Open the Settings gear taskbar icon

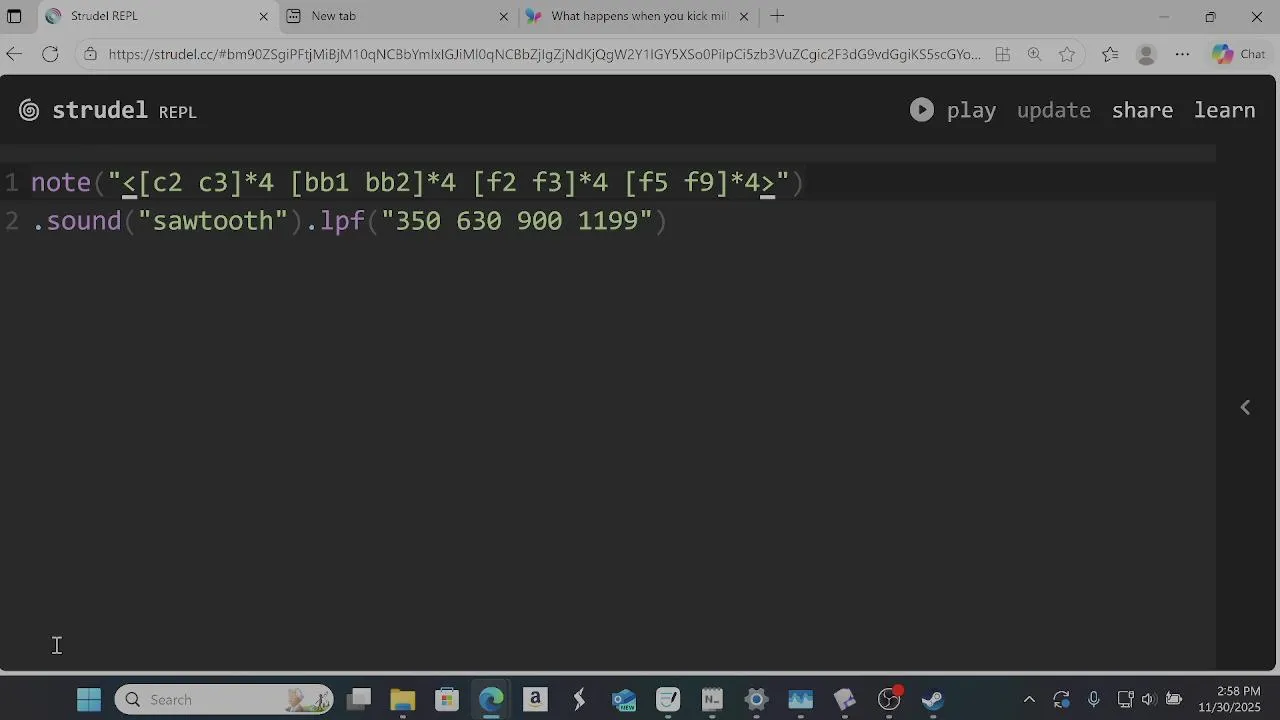tap(756, 700)
